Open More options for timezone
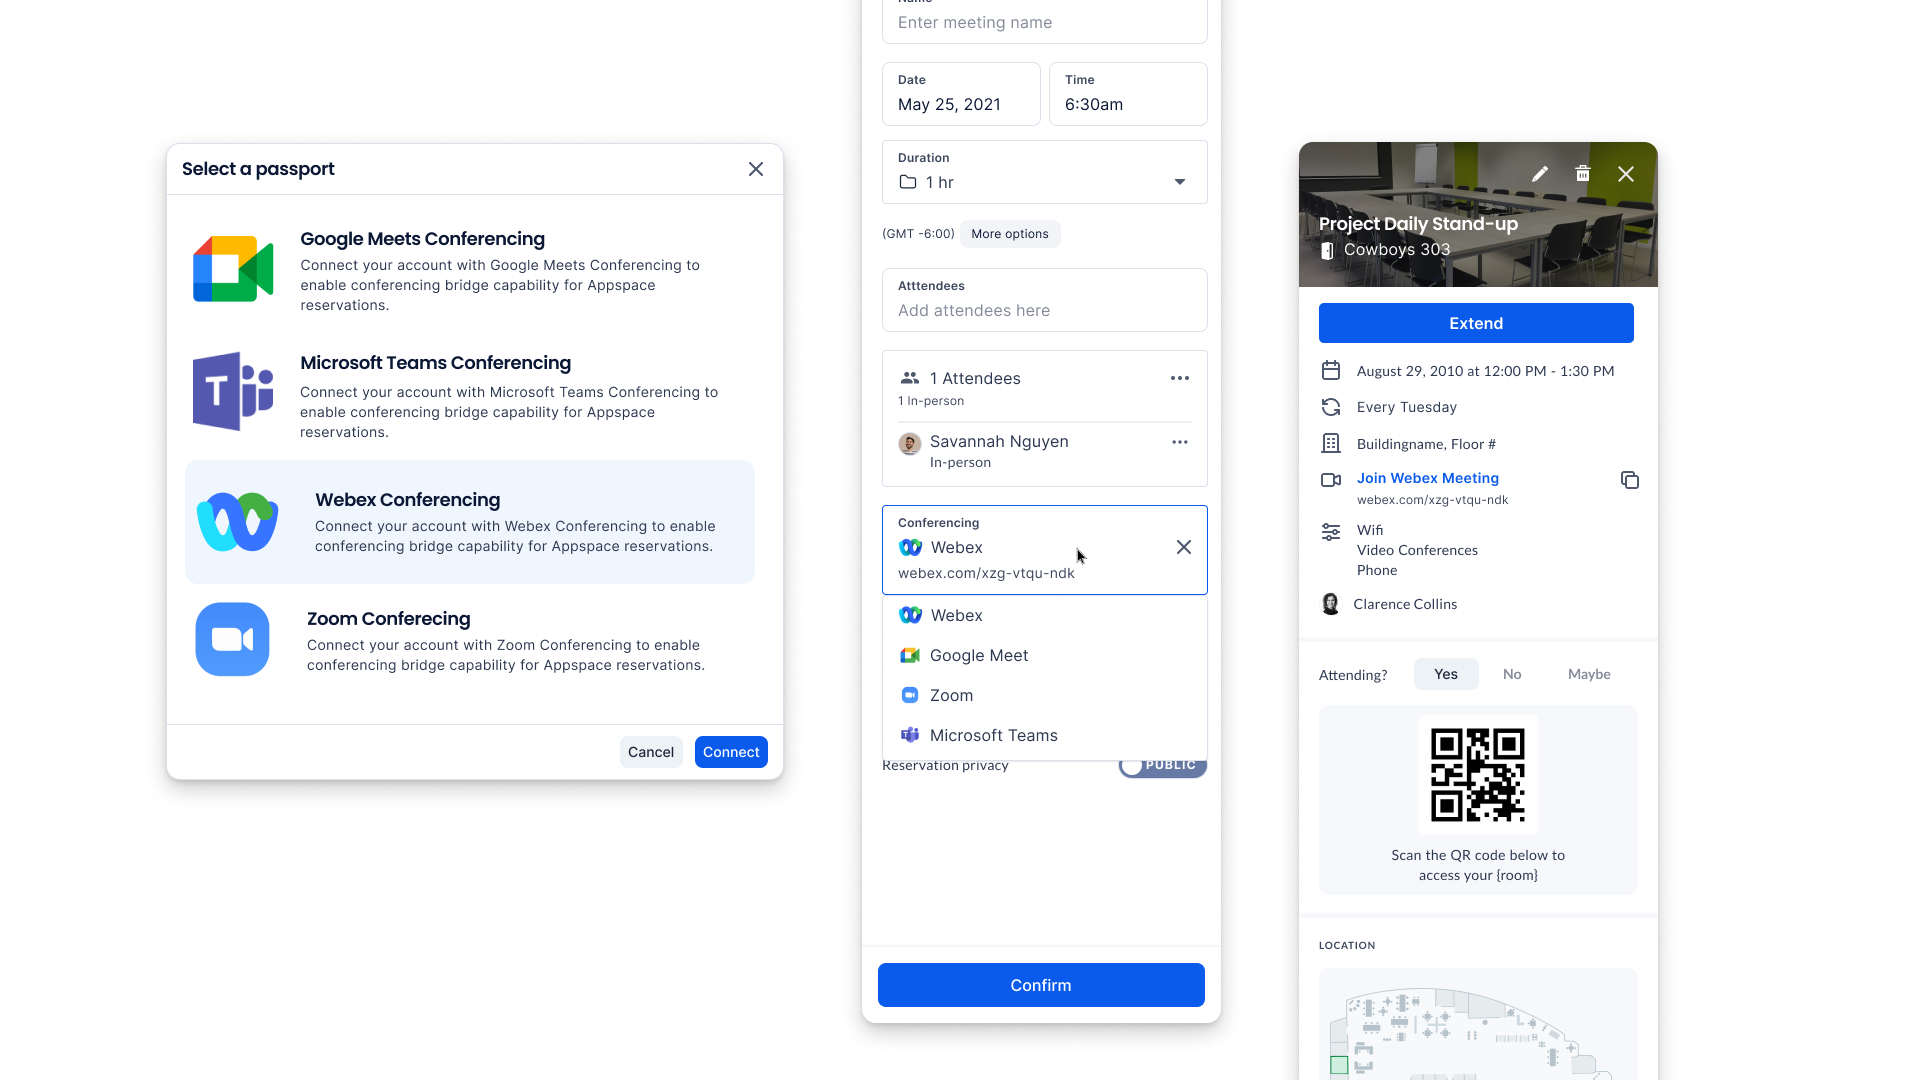Image resolution: width=1920 pixels, height=1080 pixels. (1010, 234)
